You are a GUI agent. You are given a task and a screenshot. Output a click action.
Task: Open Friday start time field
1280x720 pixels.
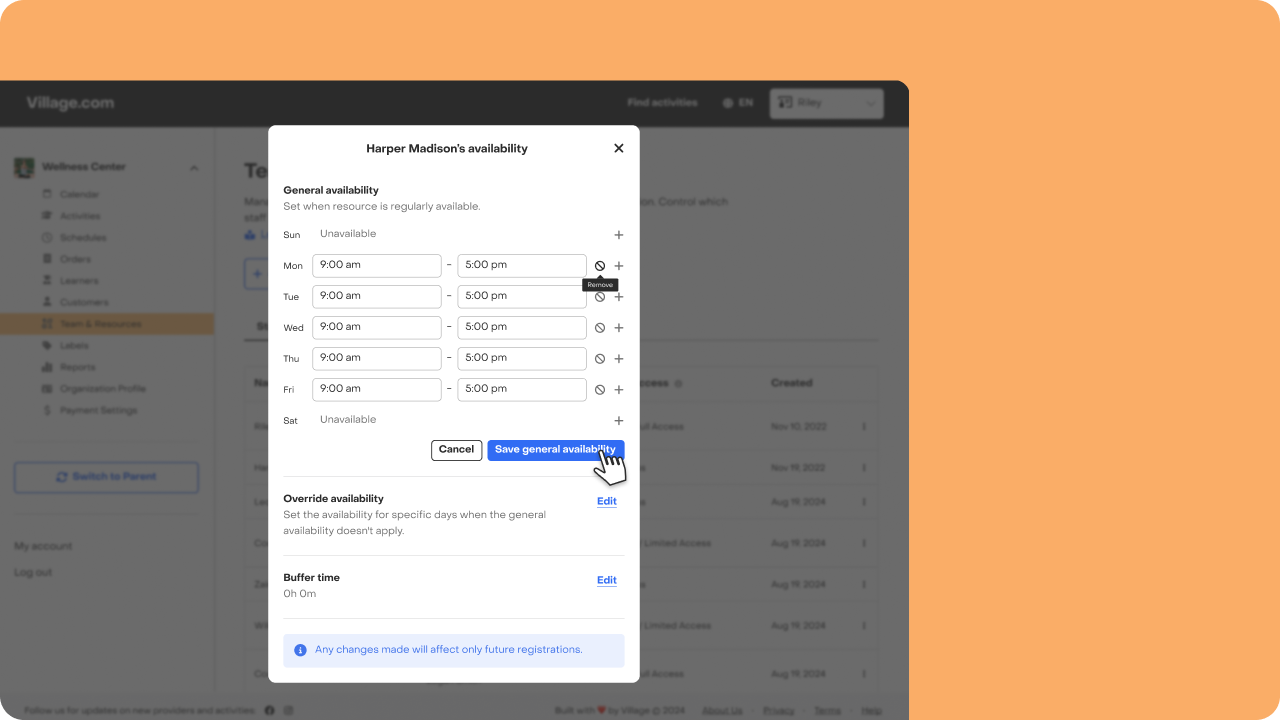point(377,389)
